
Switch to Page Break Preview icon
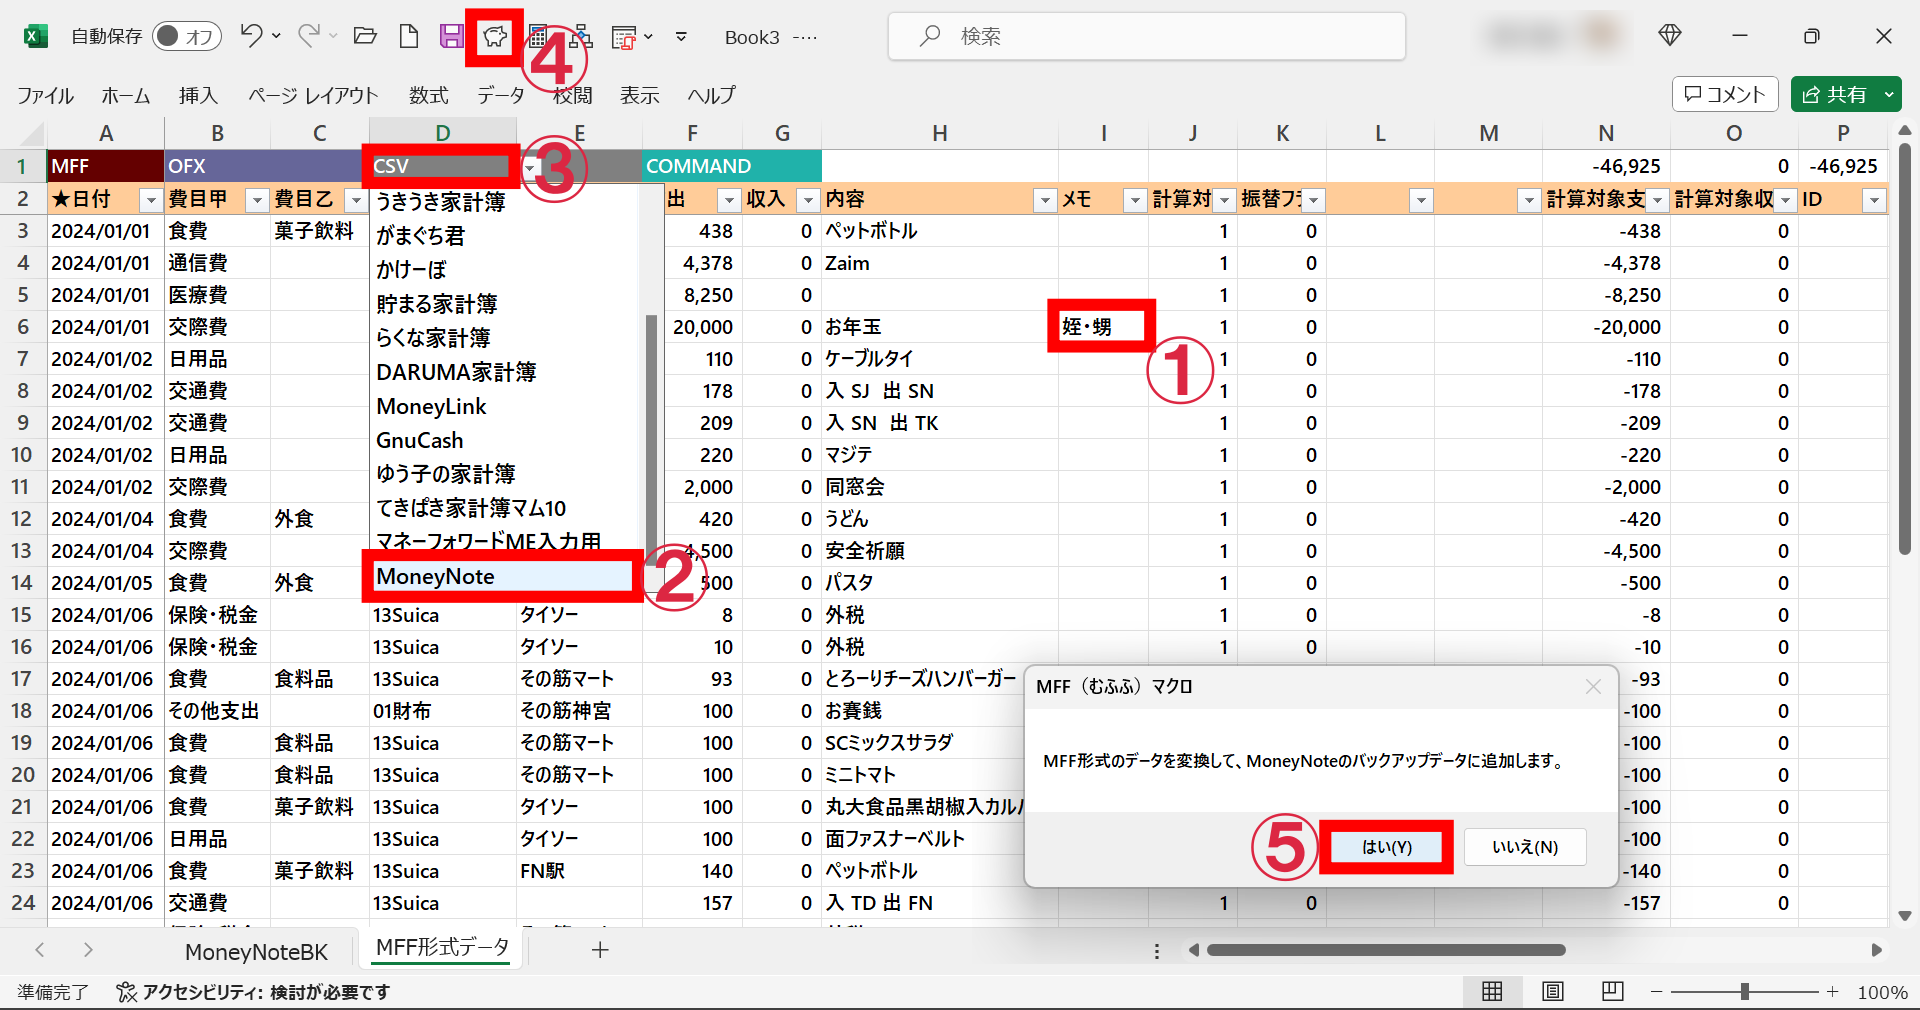click(x=1612, y=991)
